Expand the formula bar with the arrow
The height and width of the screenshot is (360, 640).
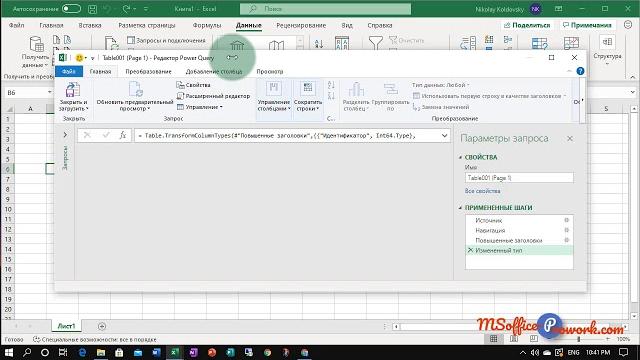click(x=444, y=136)
